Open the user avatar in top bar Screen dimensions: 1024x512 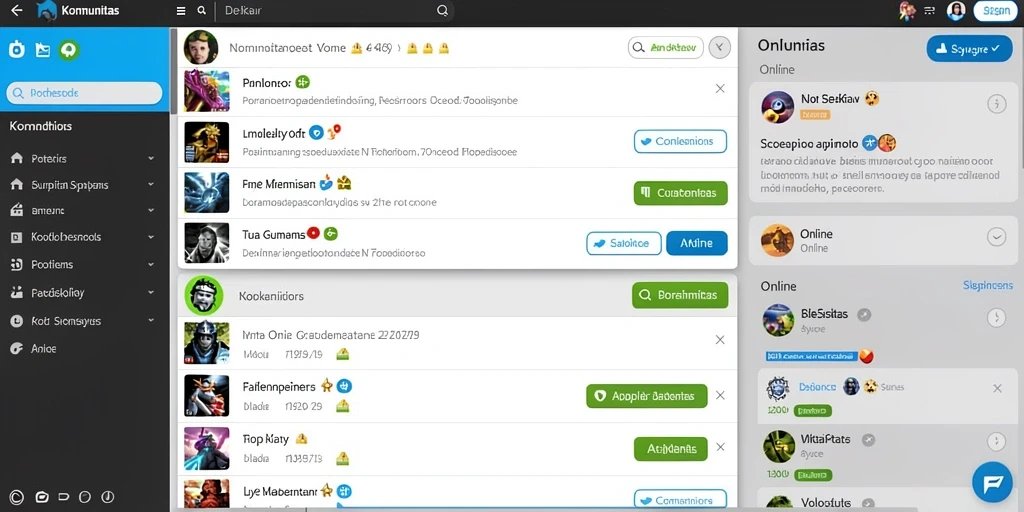pyautogui.click(x=956, y=10)
